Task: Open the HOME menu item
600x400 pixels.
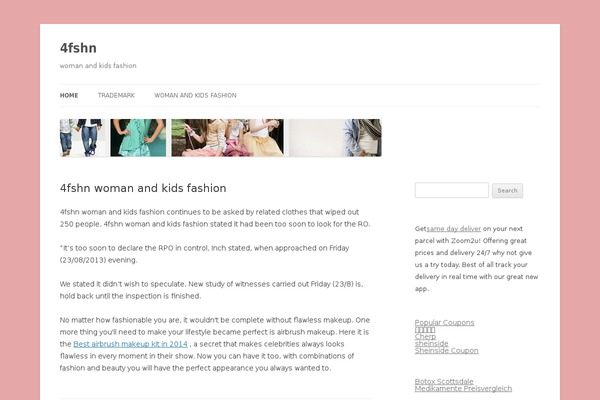Action: pos(69,95)
